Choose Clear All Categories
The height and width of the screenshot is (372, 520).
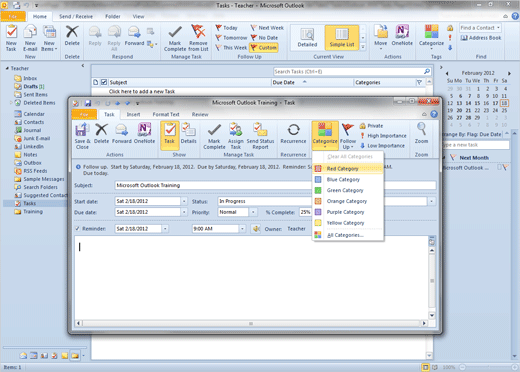[x=350, y=156]
